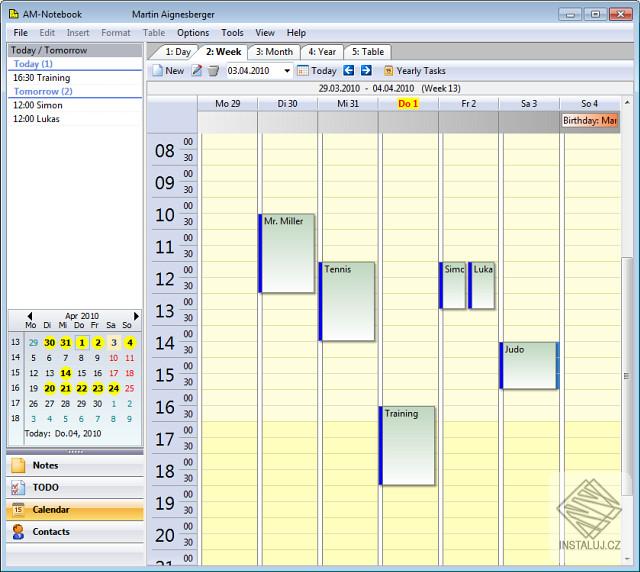Click the sidebar splitter grip above Notes
640x572 pixels.
(75, 452)
